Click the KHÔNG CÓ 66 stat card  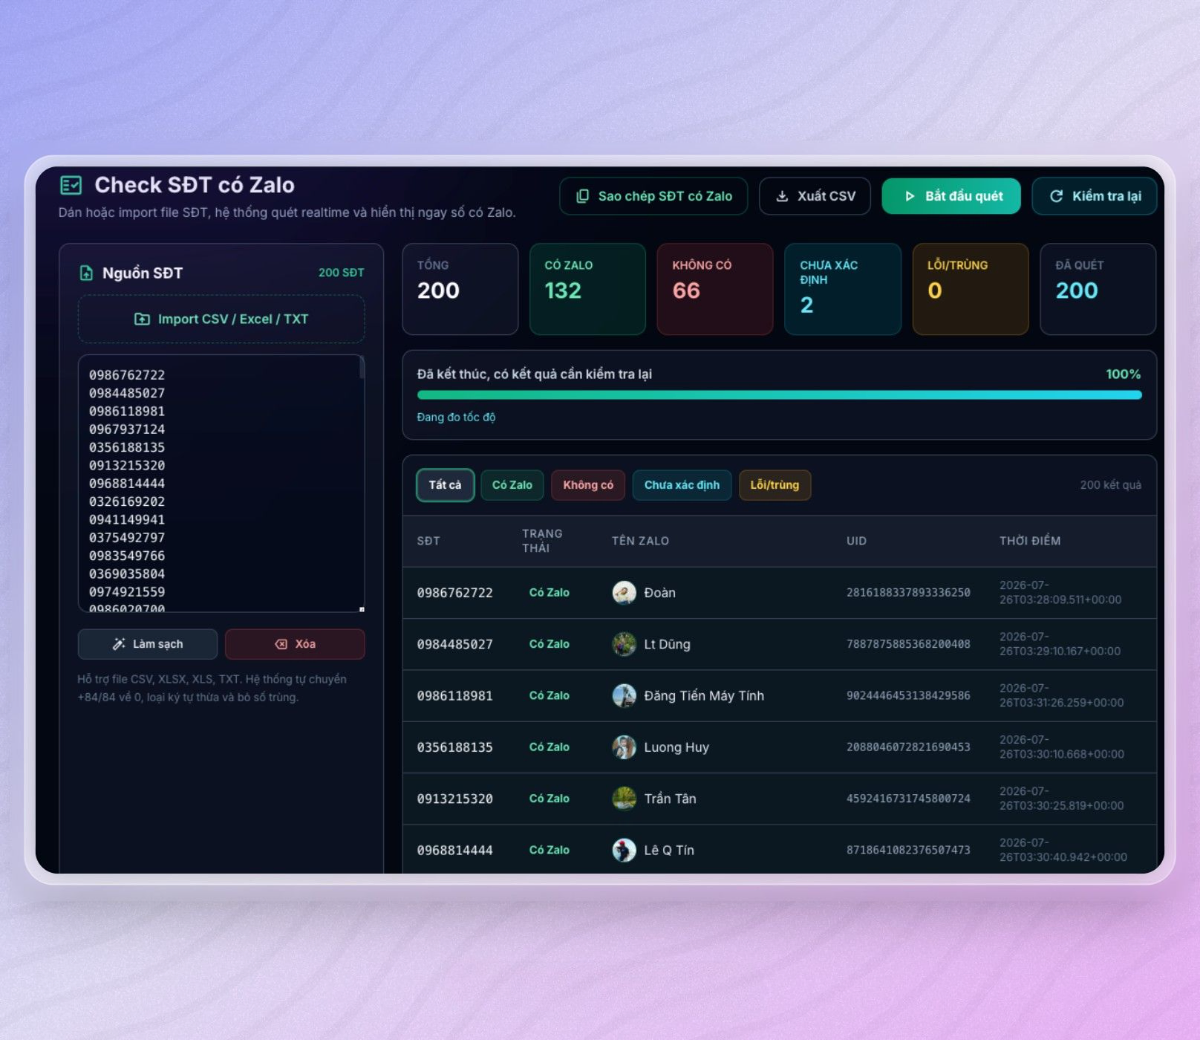point(715,289)
